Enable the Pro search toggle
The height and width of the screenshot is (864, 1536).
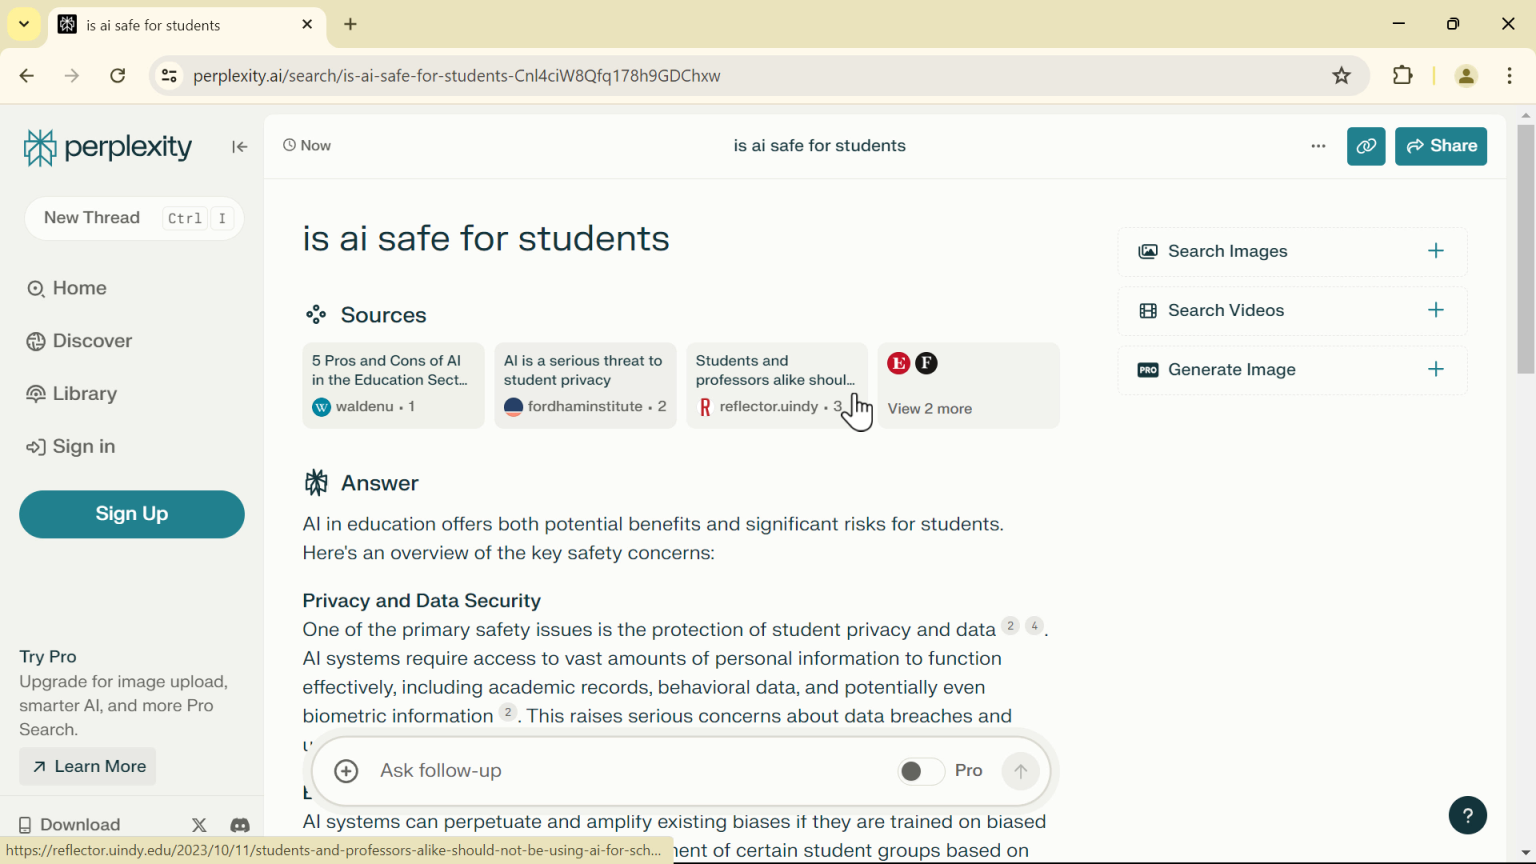(x=920, y=771)
